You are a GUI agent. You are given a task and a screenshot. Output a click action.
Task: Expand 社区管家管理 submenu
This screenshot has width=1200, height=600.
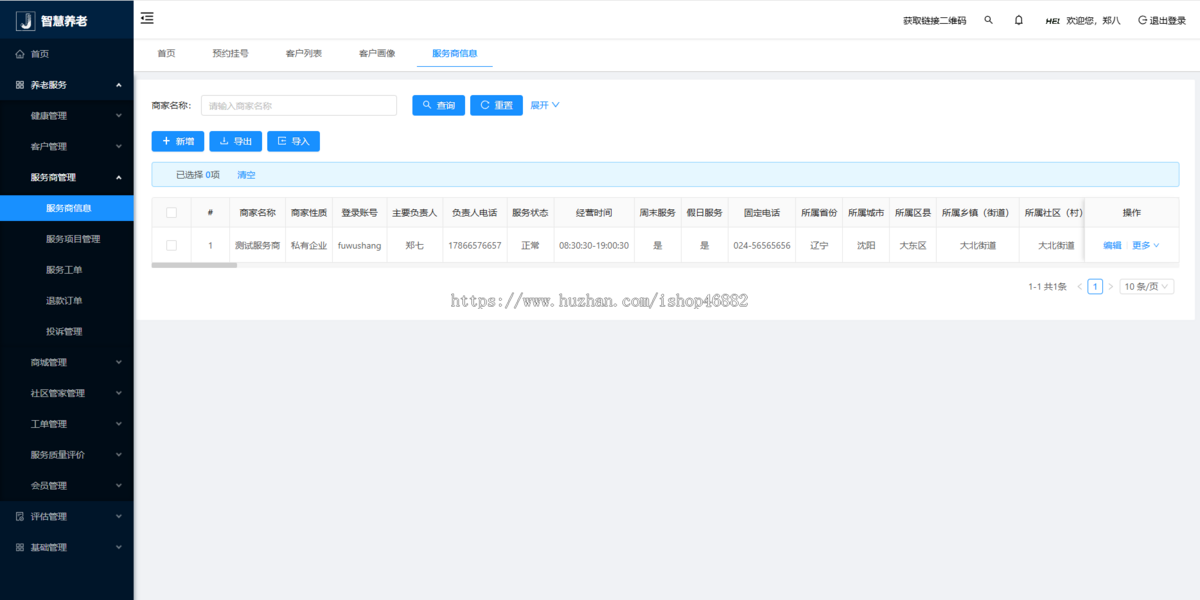click(66, 394)
